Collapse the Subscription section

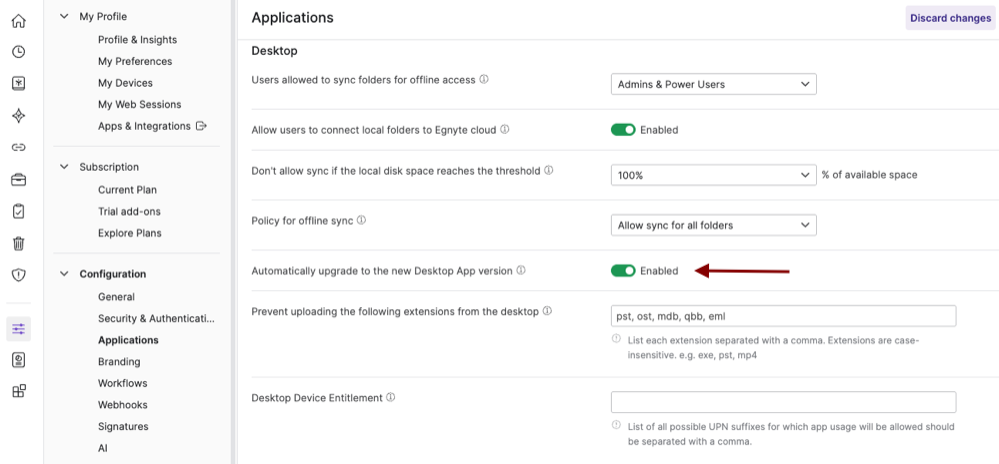click(64, 167)
